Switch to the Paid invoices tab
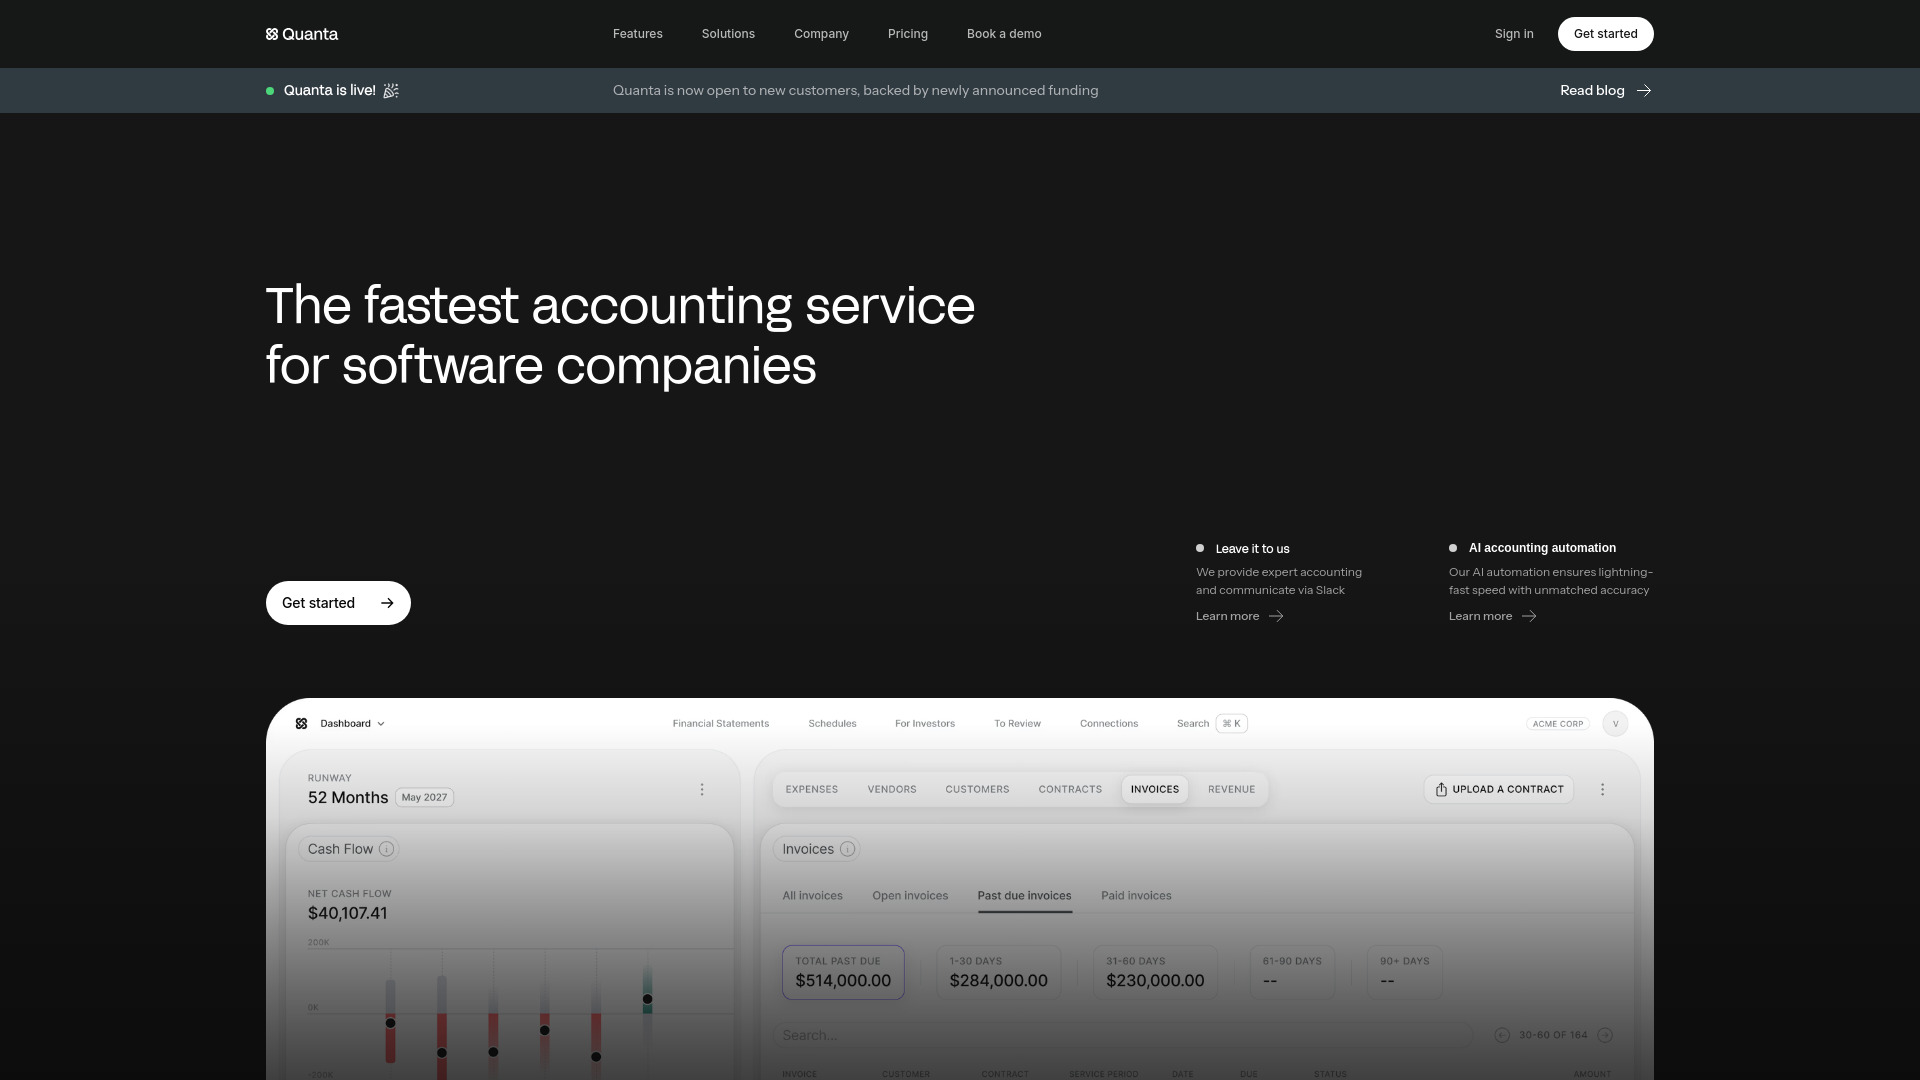This screenshot has width=1920, height=1080. 1136,895
